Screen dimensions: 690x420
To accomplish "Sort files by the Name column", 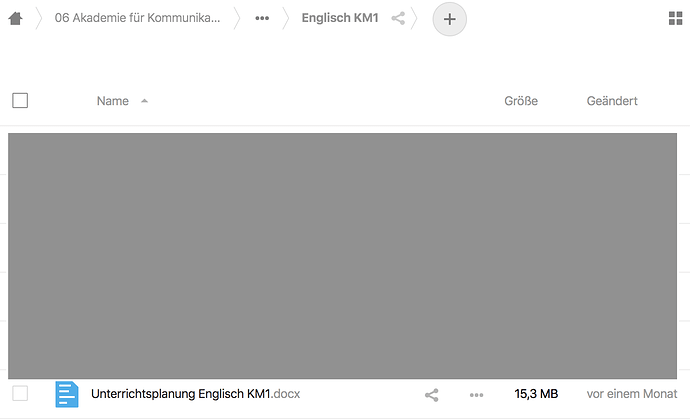I will 113,101.
